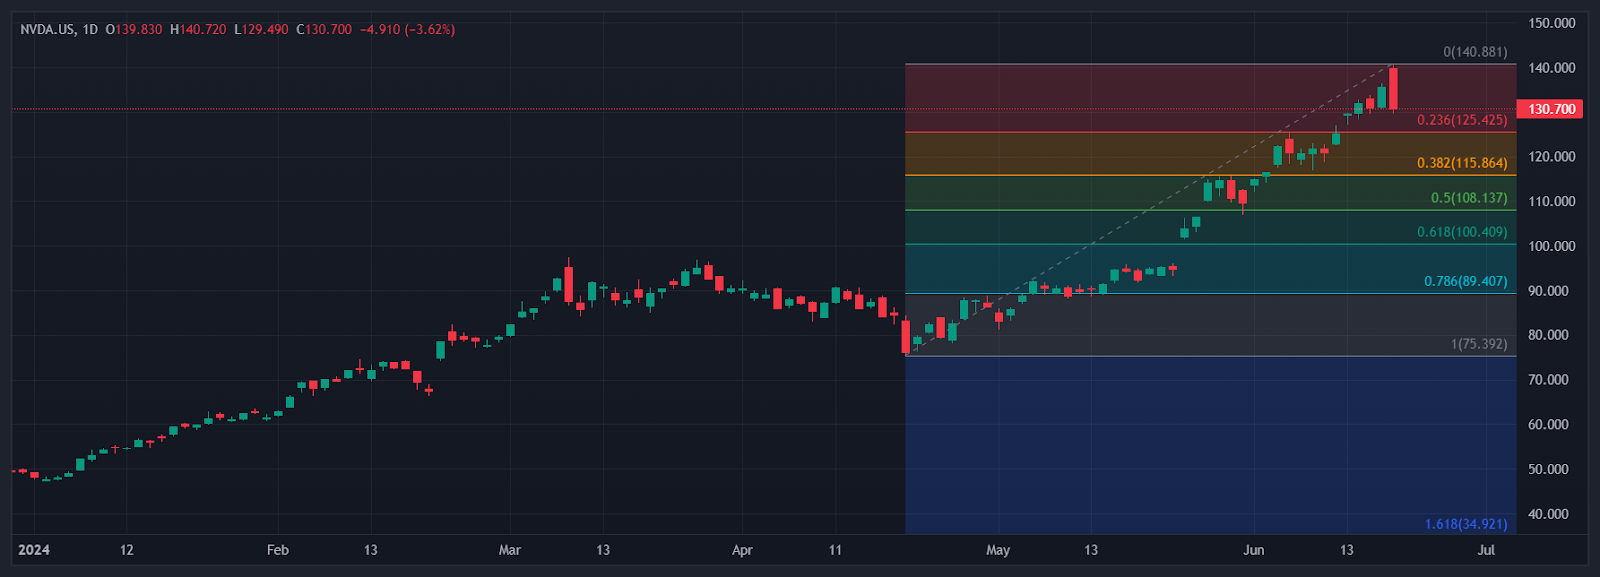Click the 0.786(89.407) retracement label
Image resolution: width=1600 pixels, height=577 pixels.
1465,281
